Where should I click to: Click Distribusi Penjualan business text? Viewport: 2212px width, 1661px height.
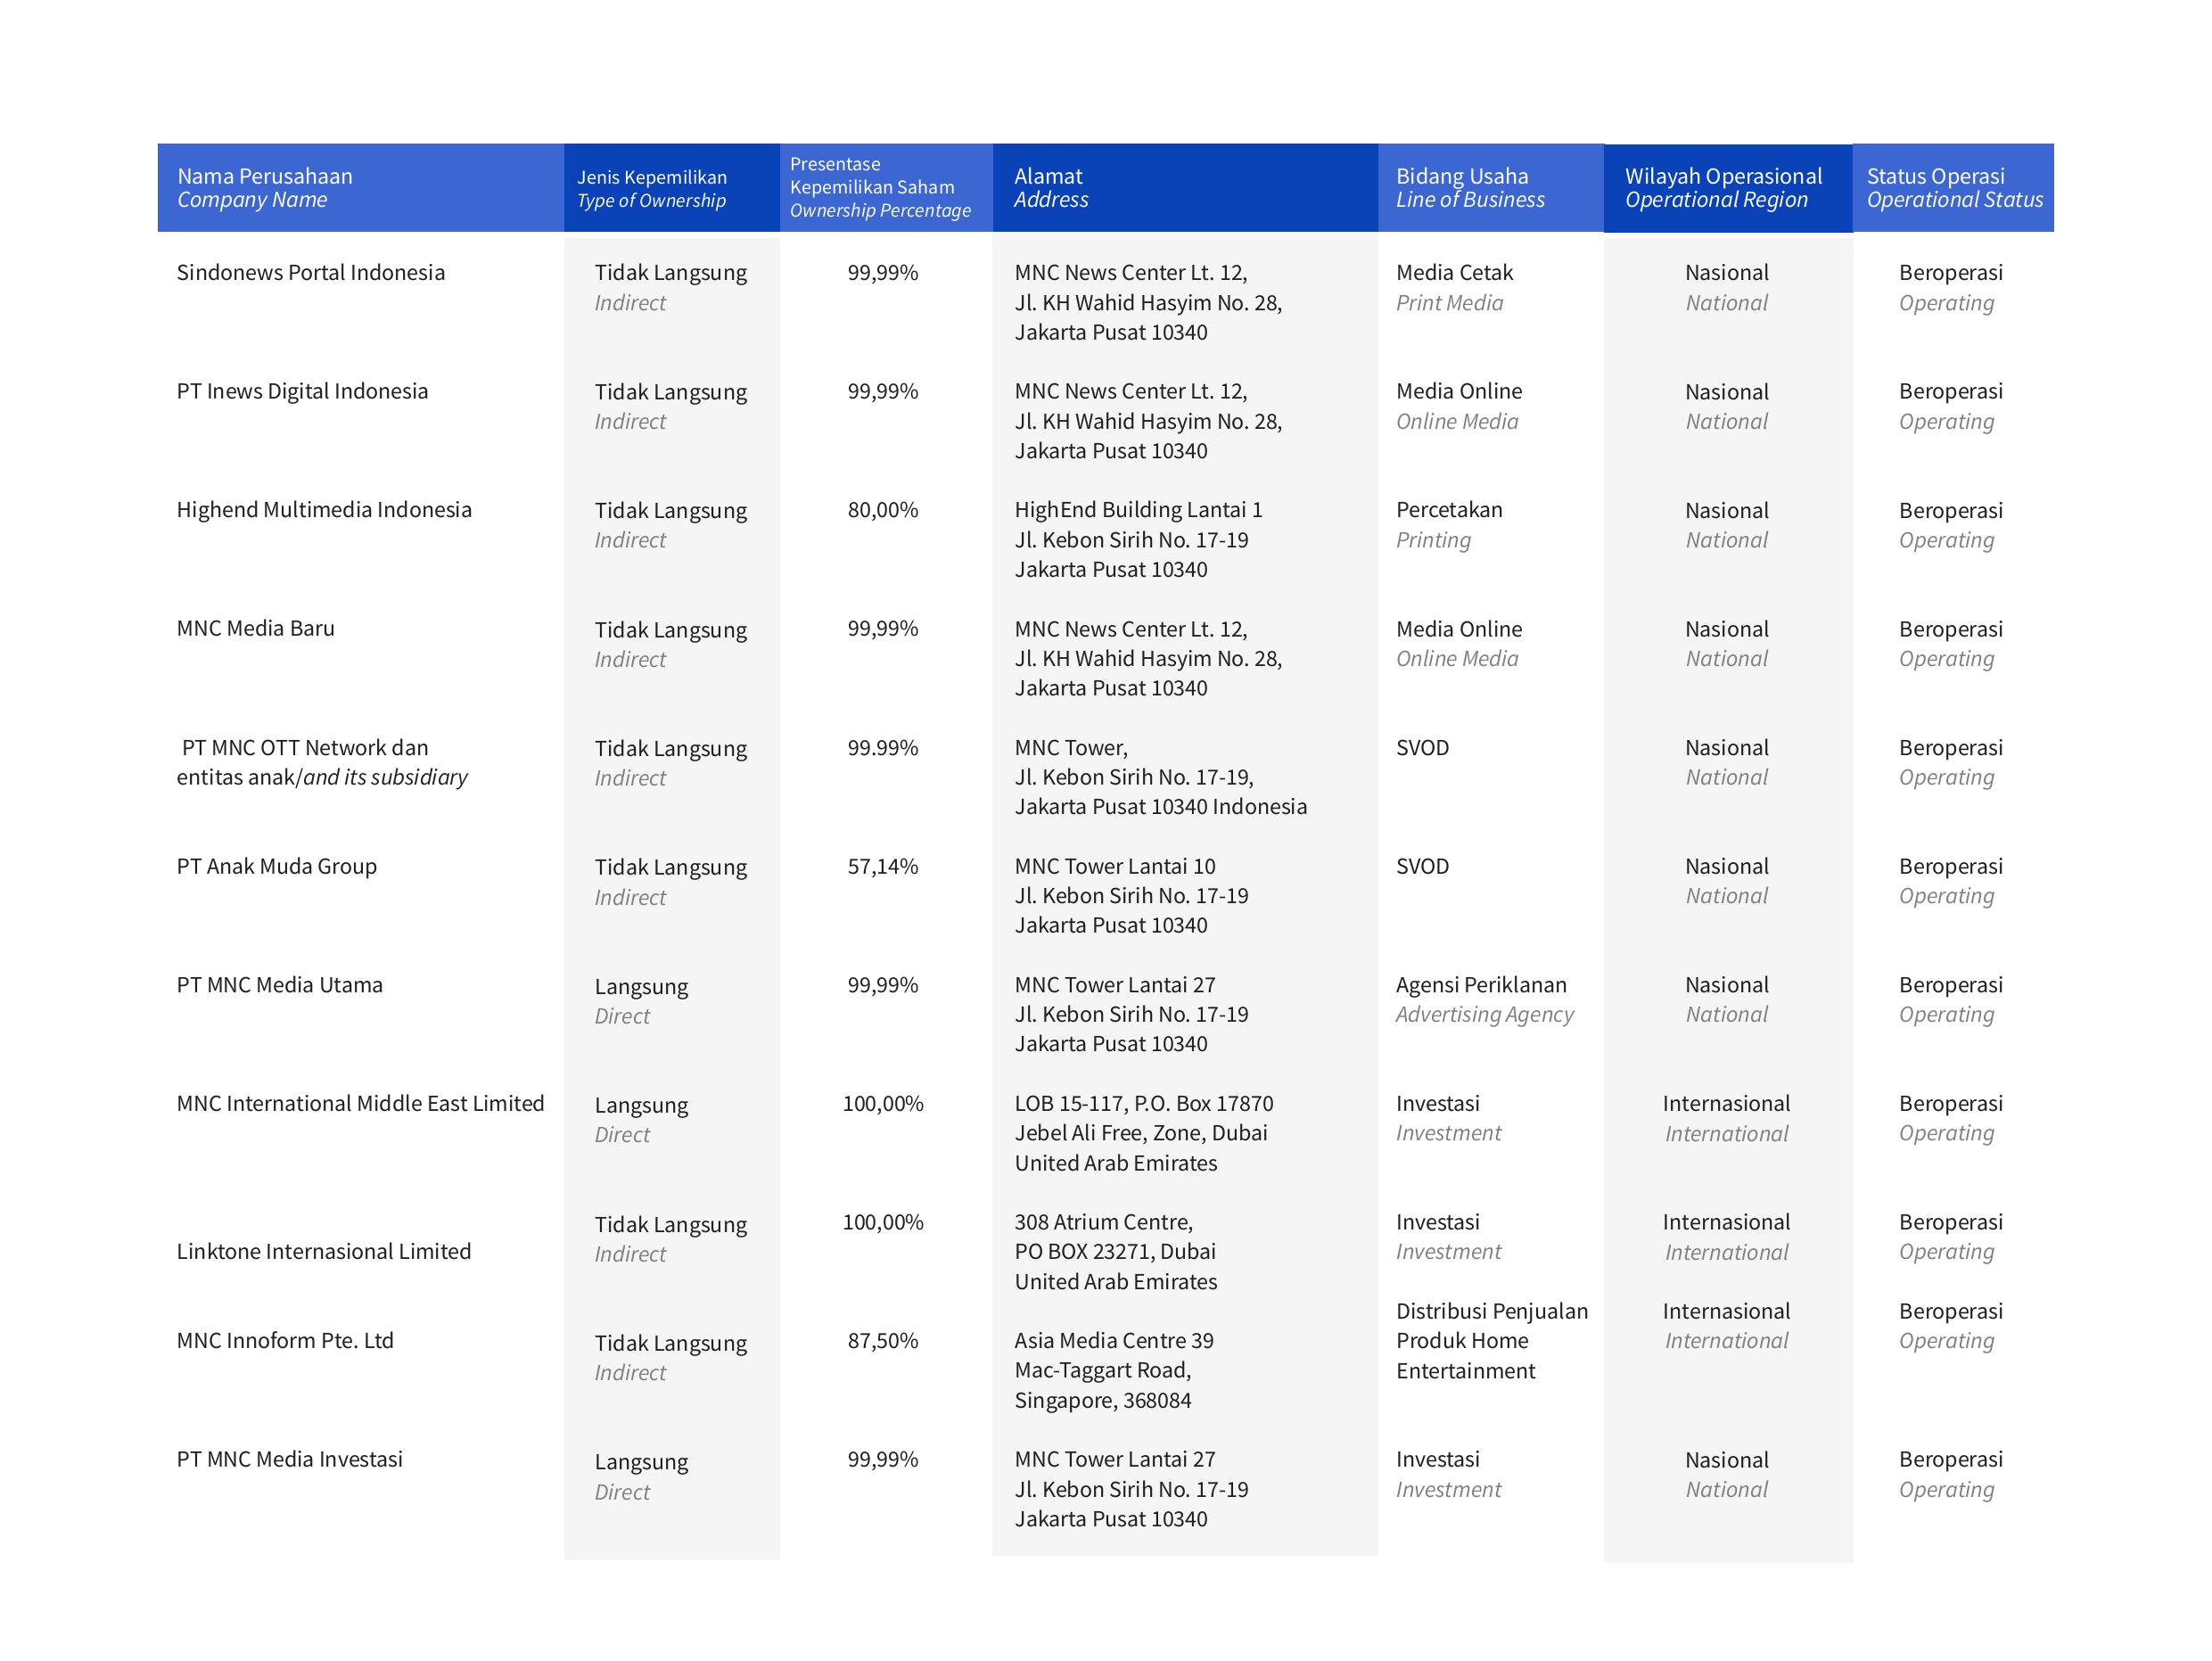1492,1312
